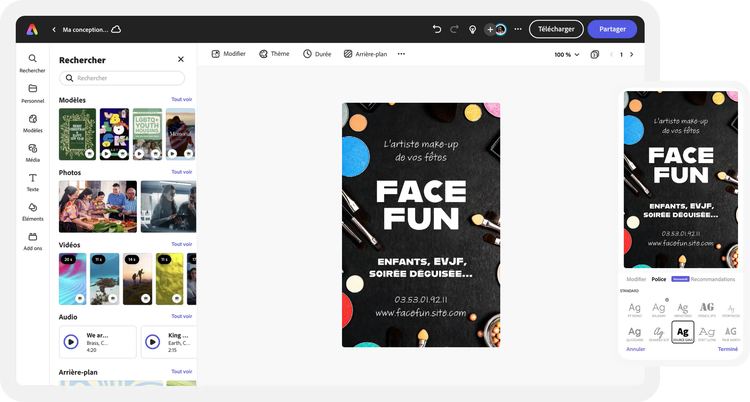The width and height of the screenshot is (750, 402).
Task: Close the Rechercher panel
Action: tap(181, 60)
